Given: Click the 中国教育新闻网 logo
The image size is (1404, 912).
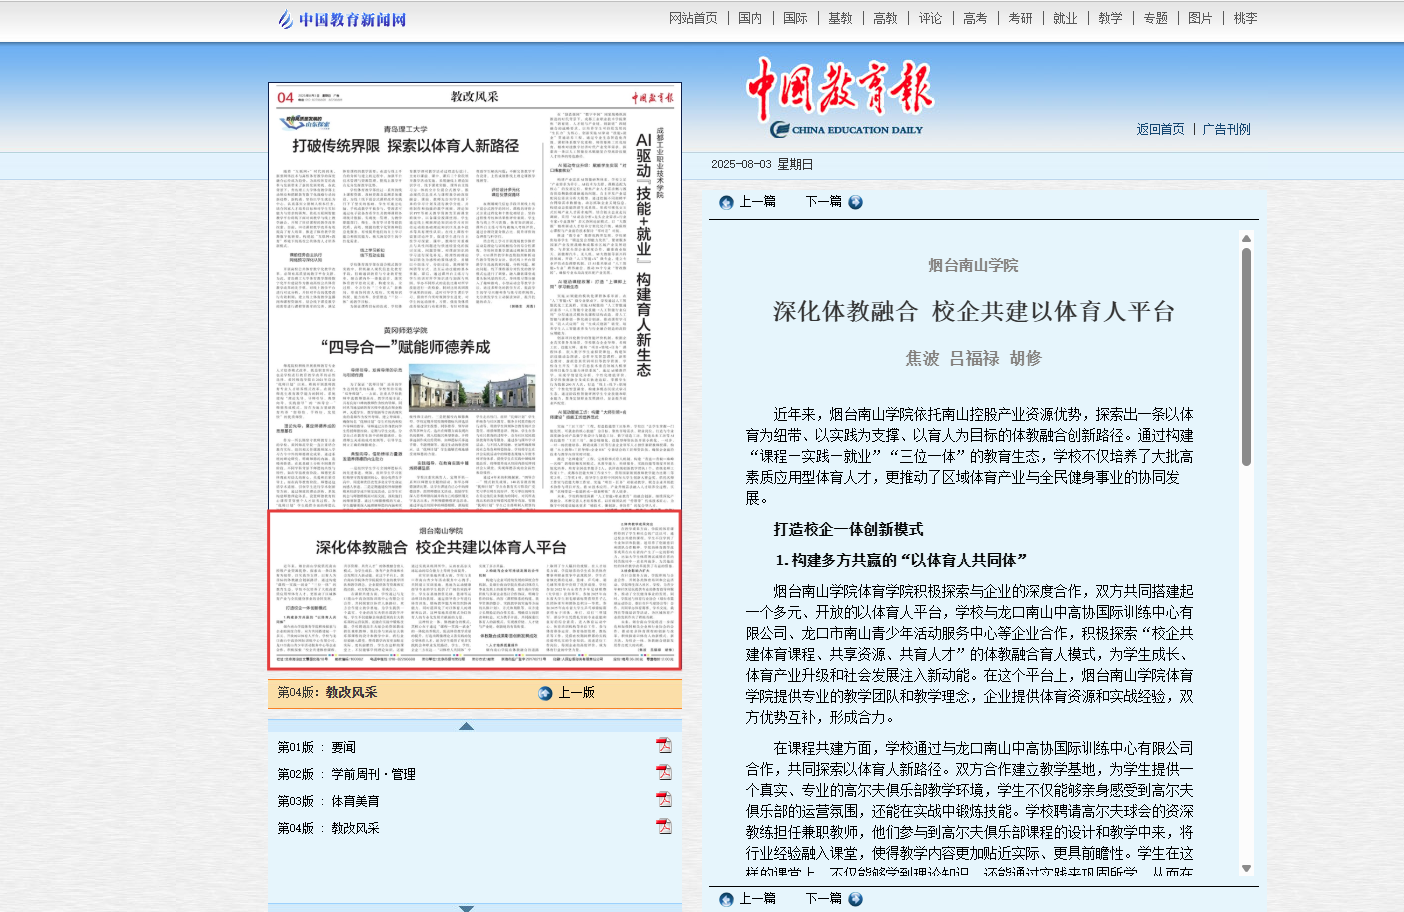Looking at the screenshot, I should 342,19.
